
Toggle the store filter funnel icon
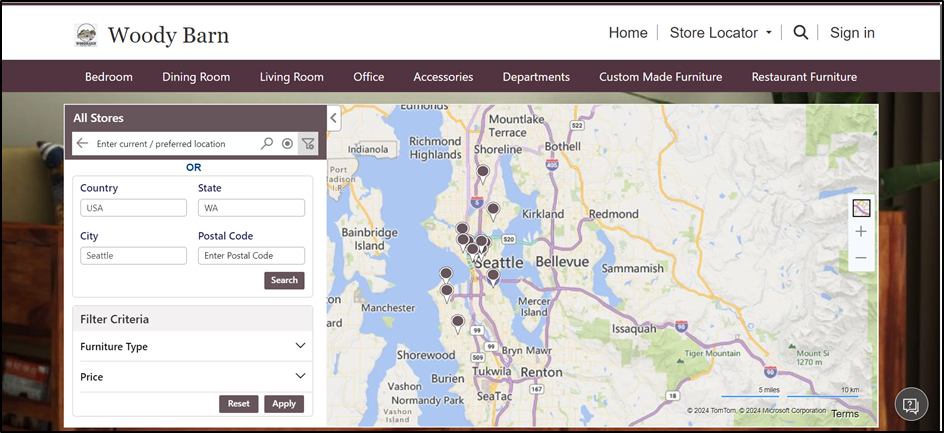[x=308, y=144]
